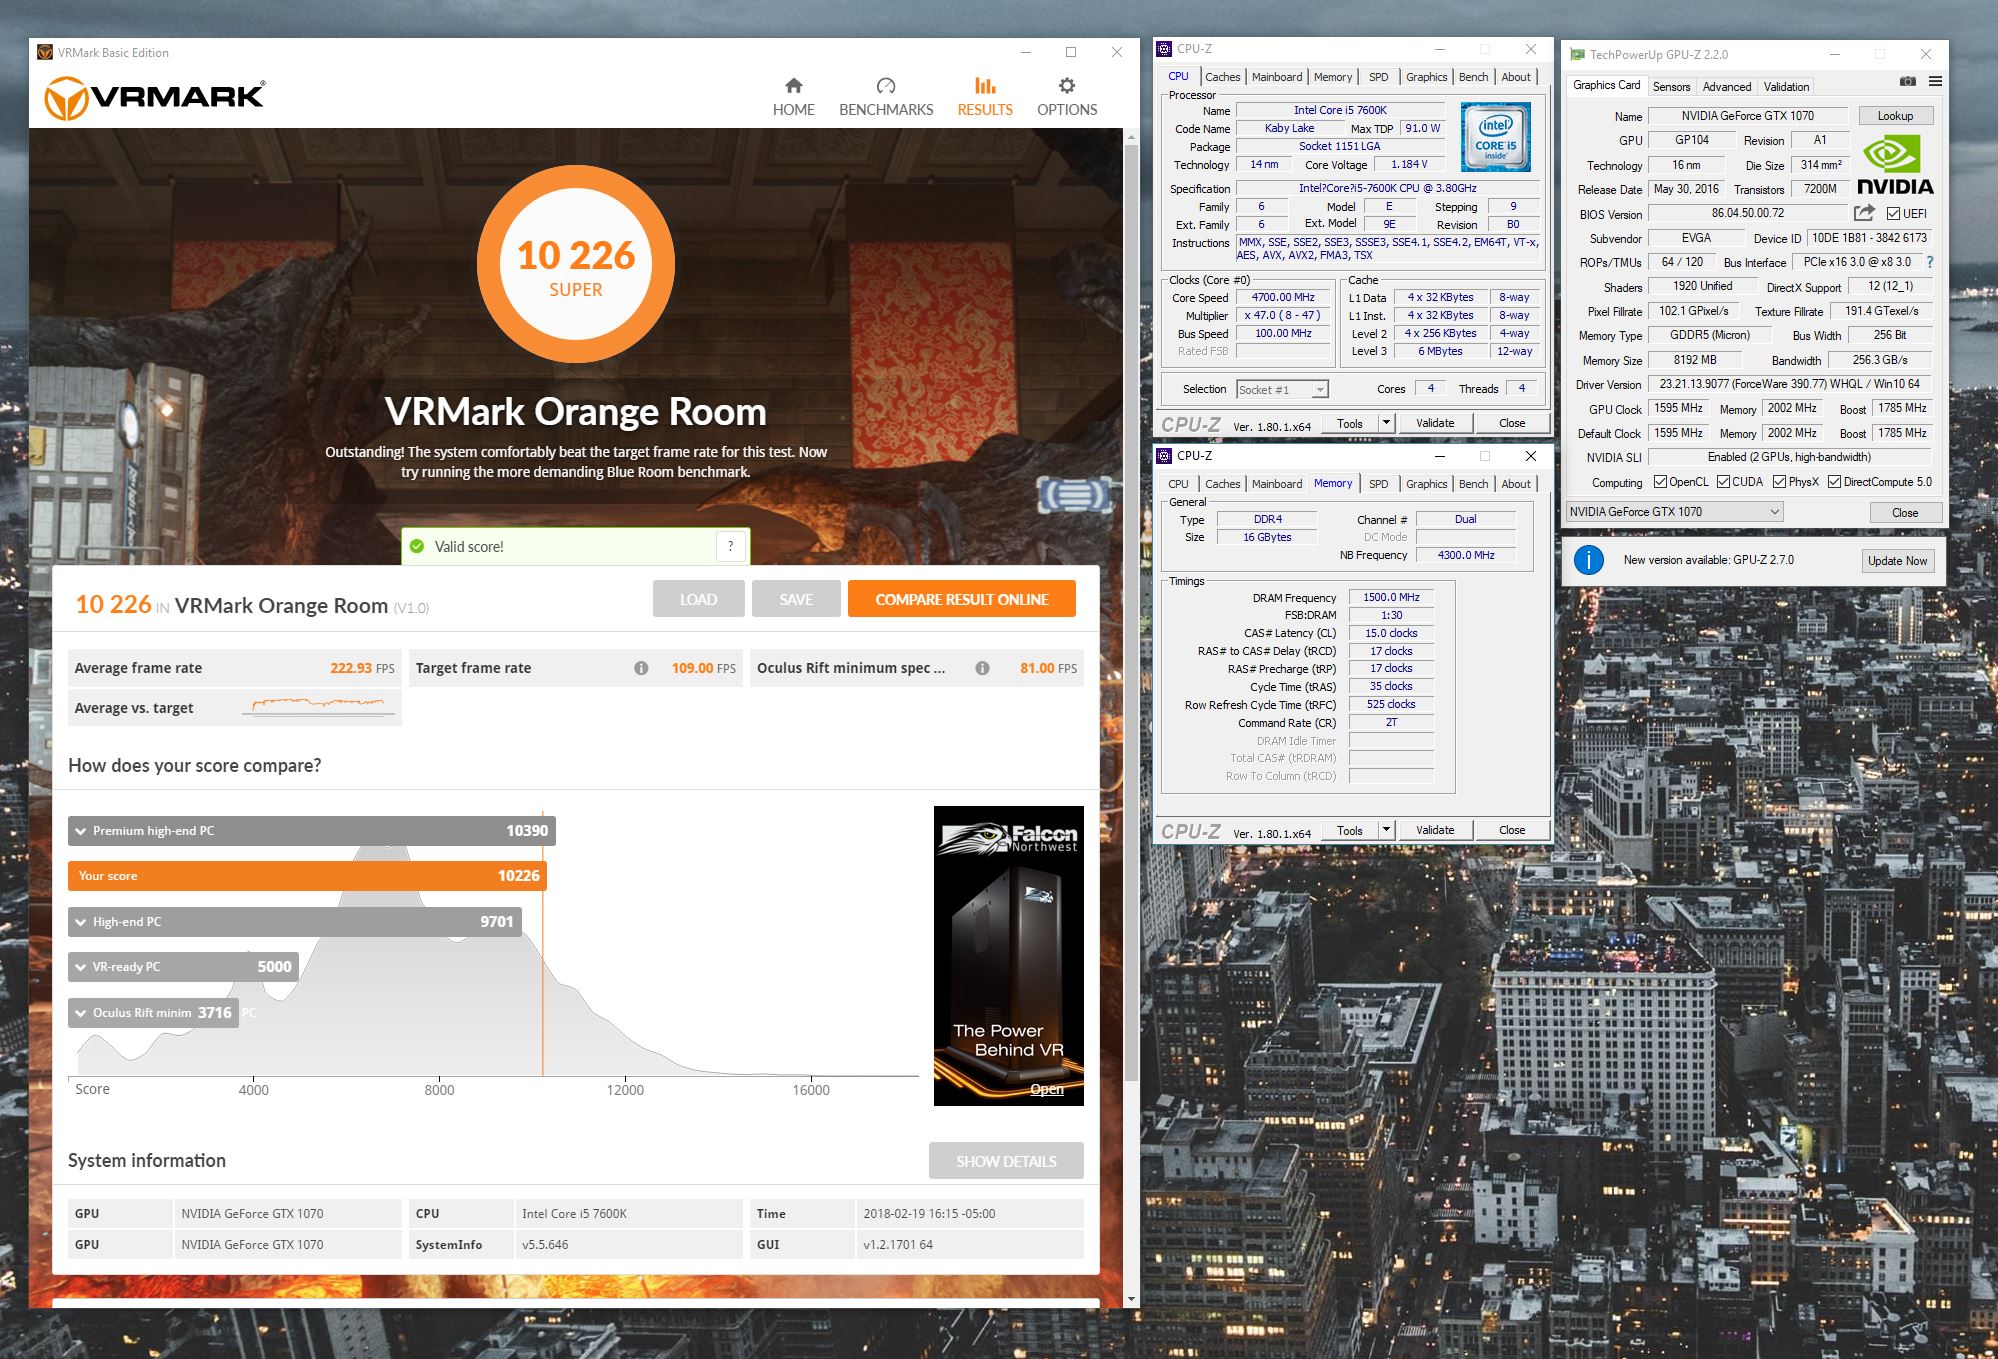Click the Falcon Northwest ad image
The height and width of the screenshot is (1359, 1998).
coord(1008,955)
